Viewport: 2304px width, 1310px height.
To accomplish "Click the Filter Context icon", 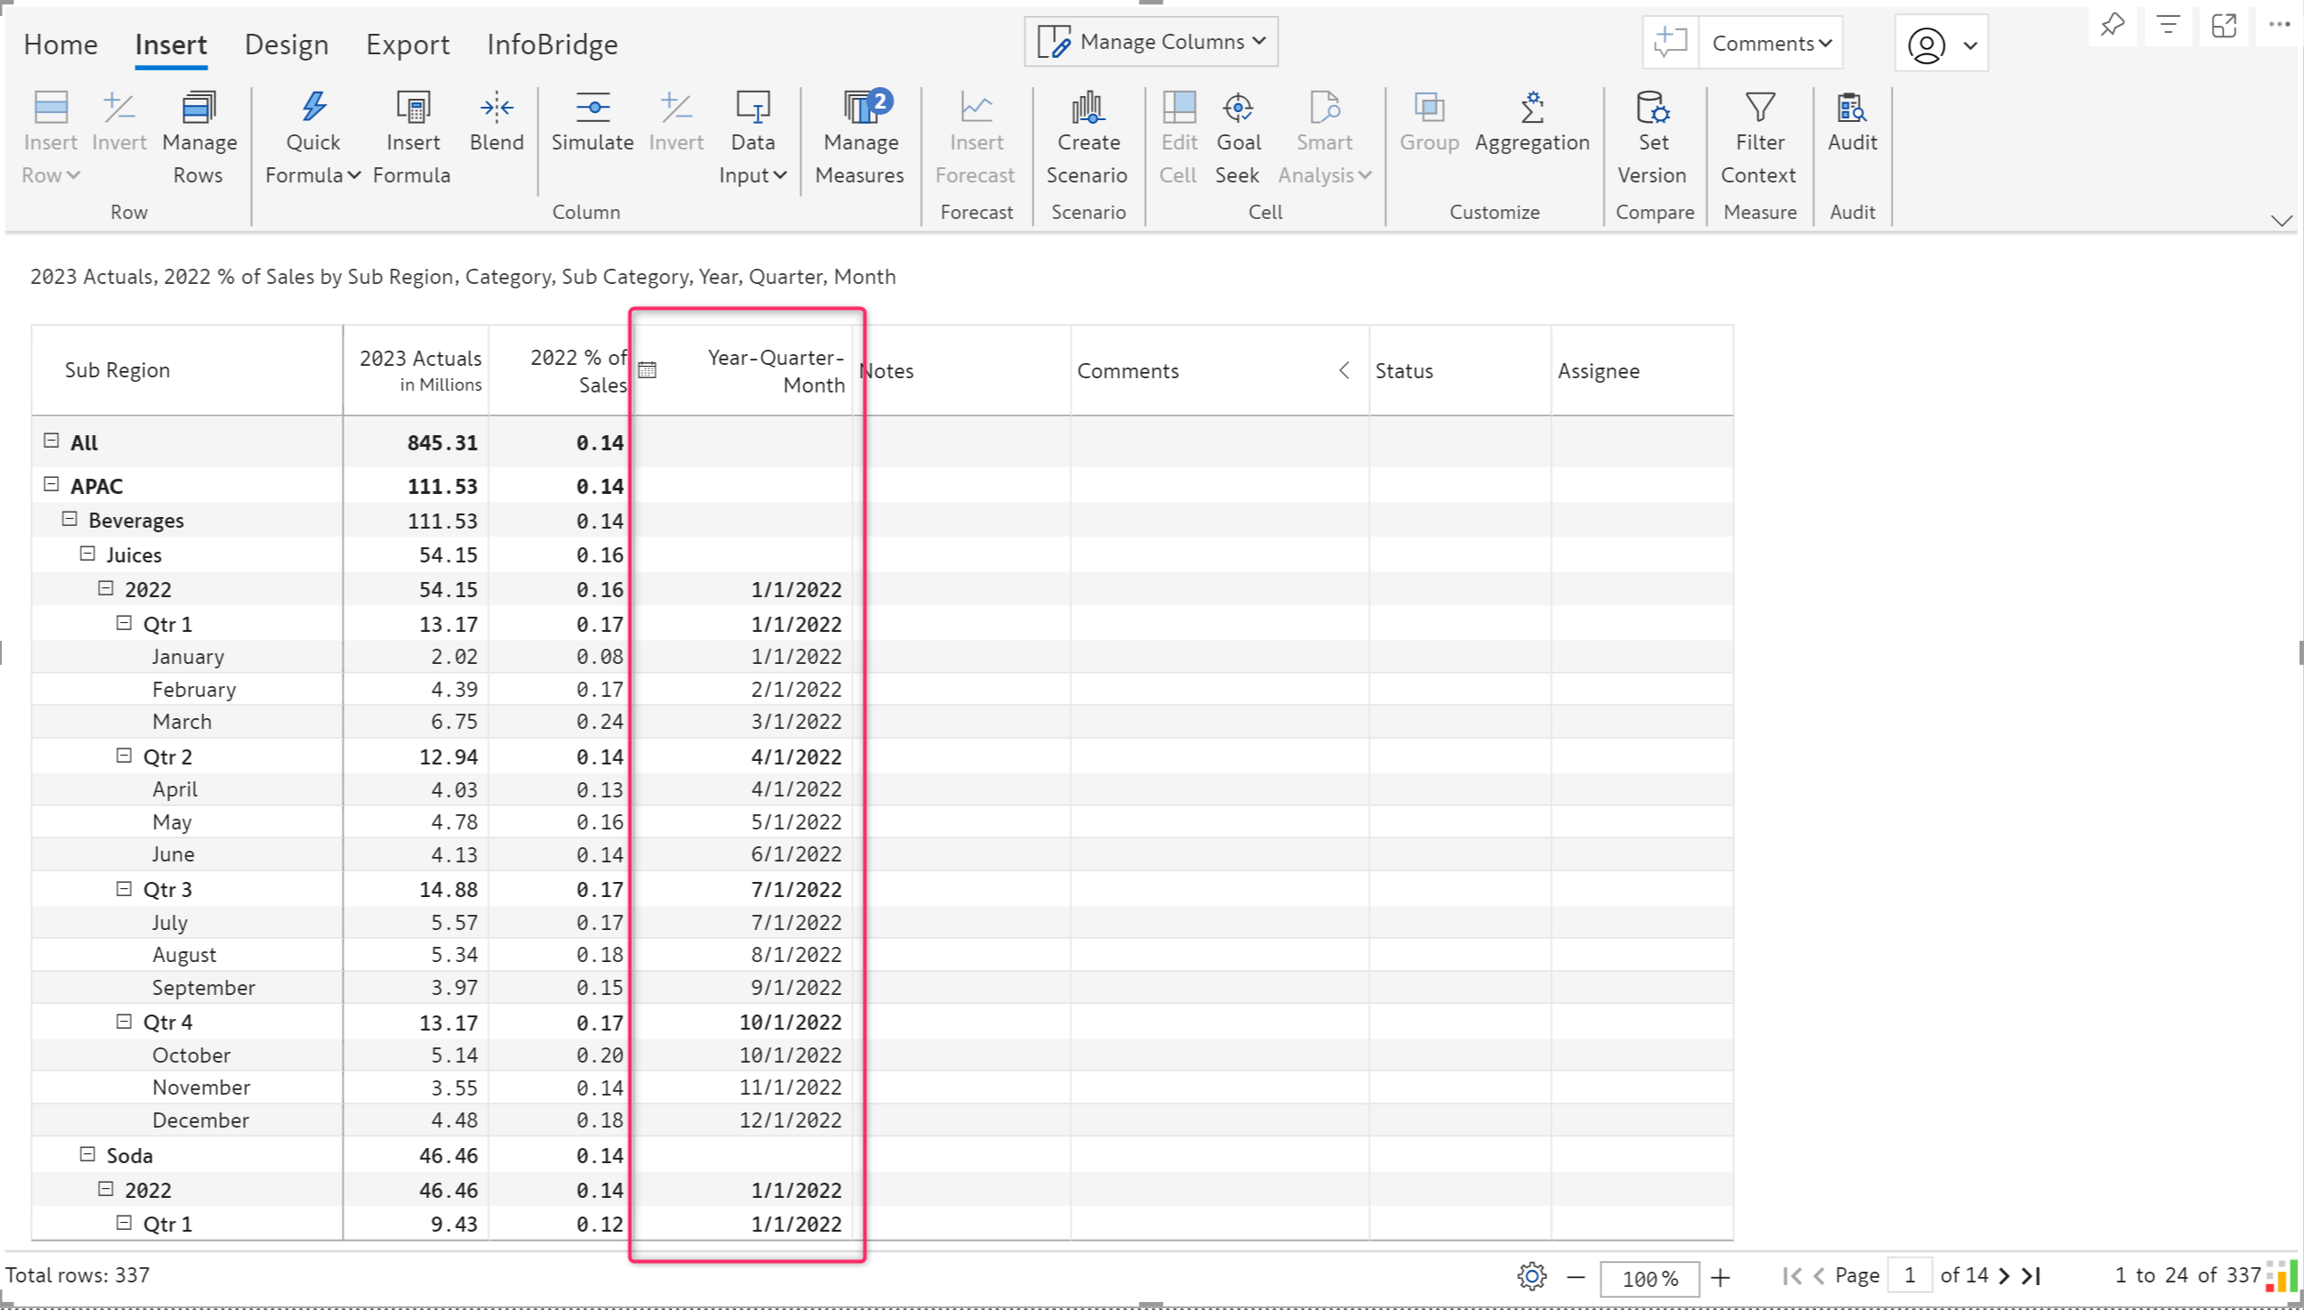I will click(1759, 108).
